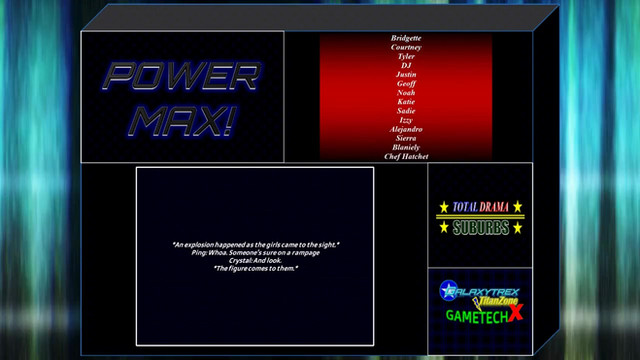Select Alejandro in the cast list
The height and width of the screenshot is (360, 640).
pyautogui.click(x=406, y=129)
